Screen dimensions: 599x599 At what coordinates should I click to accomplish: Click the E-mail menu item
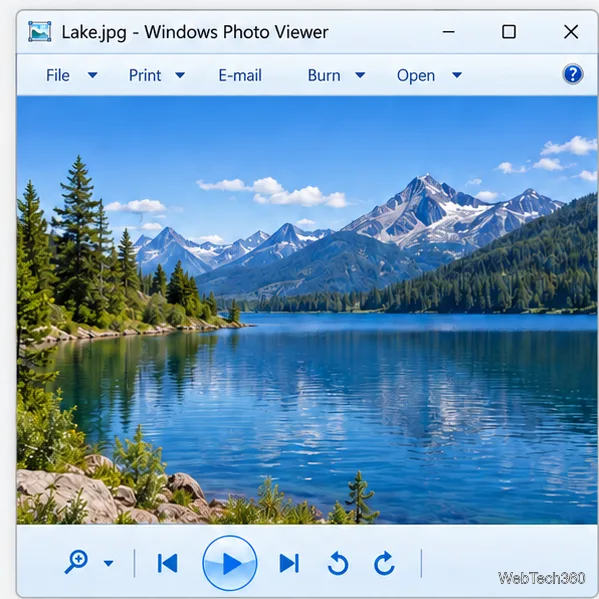coord(240,75)
